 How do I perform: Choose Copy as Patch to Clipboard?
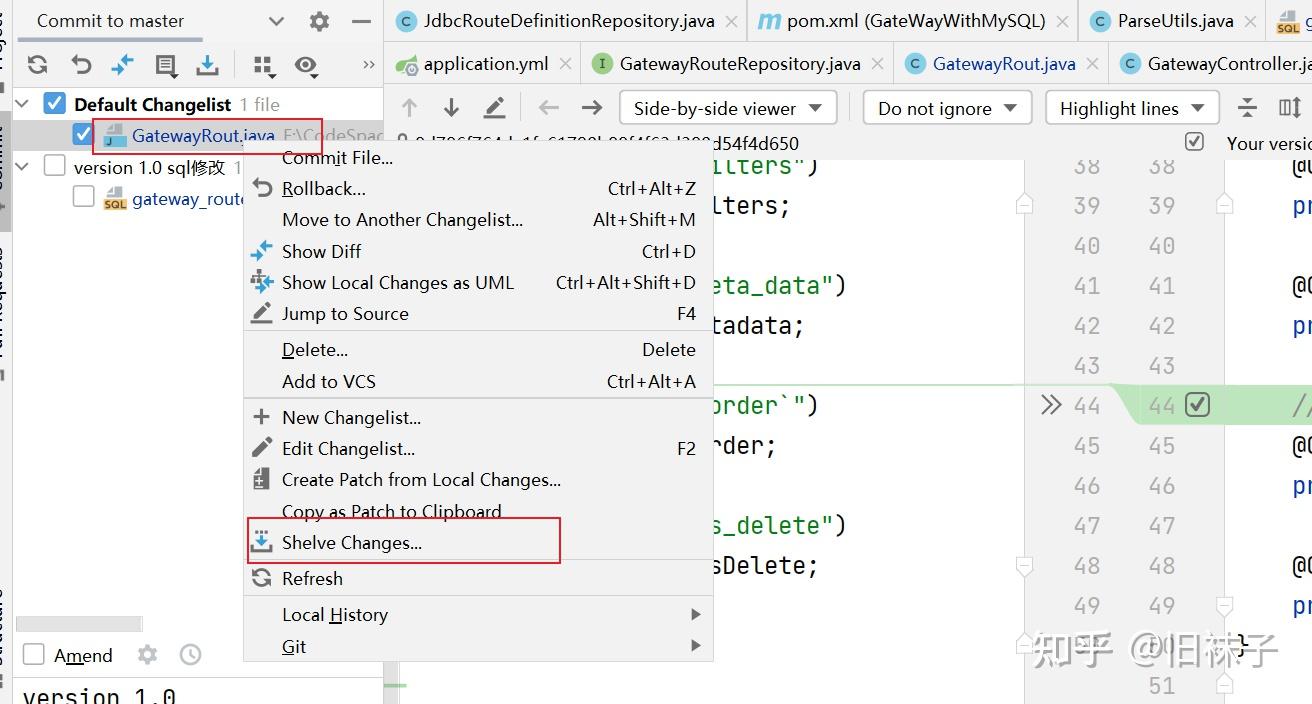[x=478, y=511]
